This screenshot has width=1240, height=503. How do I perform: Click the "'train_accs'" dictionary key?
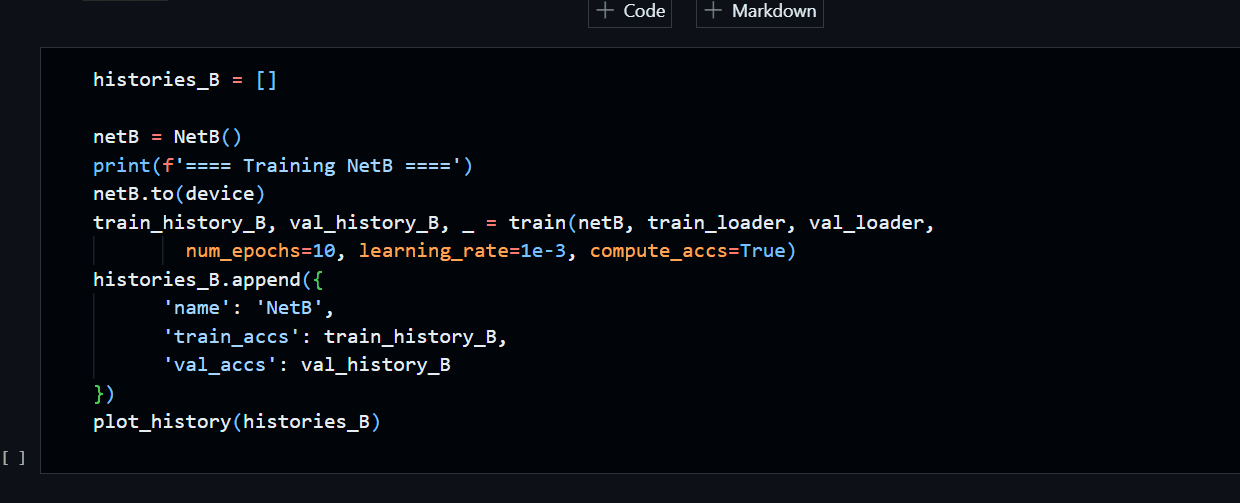click(x=232, y=336)
